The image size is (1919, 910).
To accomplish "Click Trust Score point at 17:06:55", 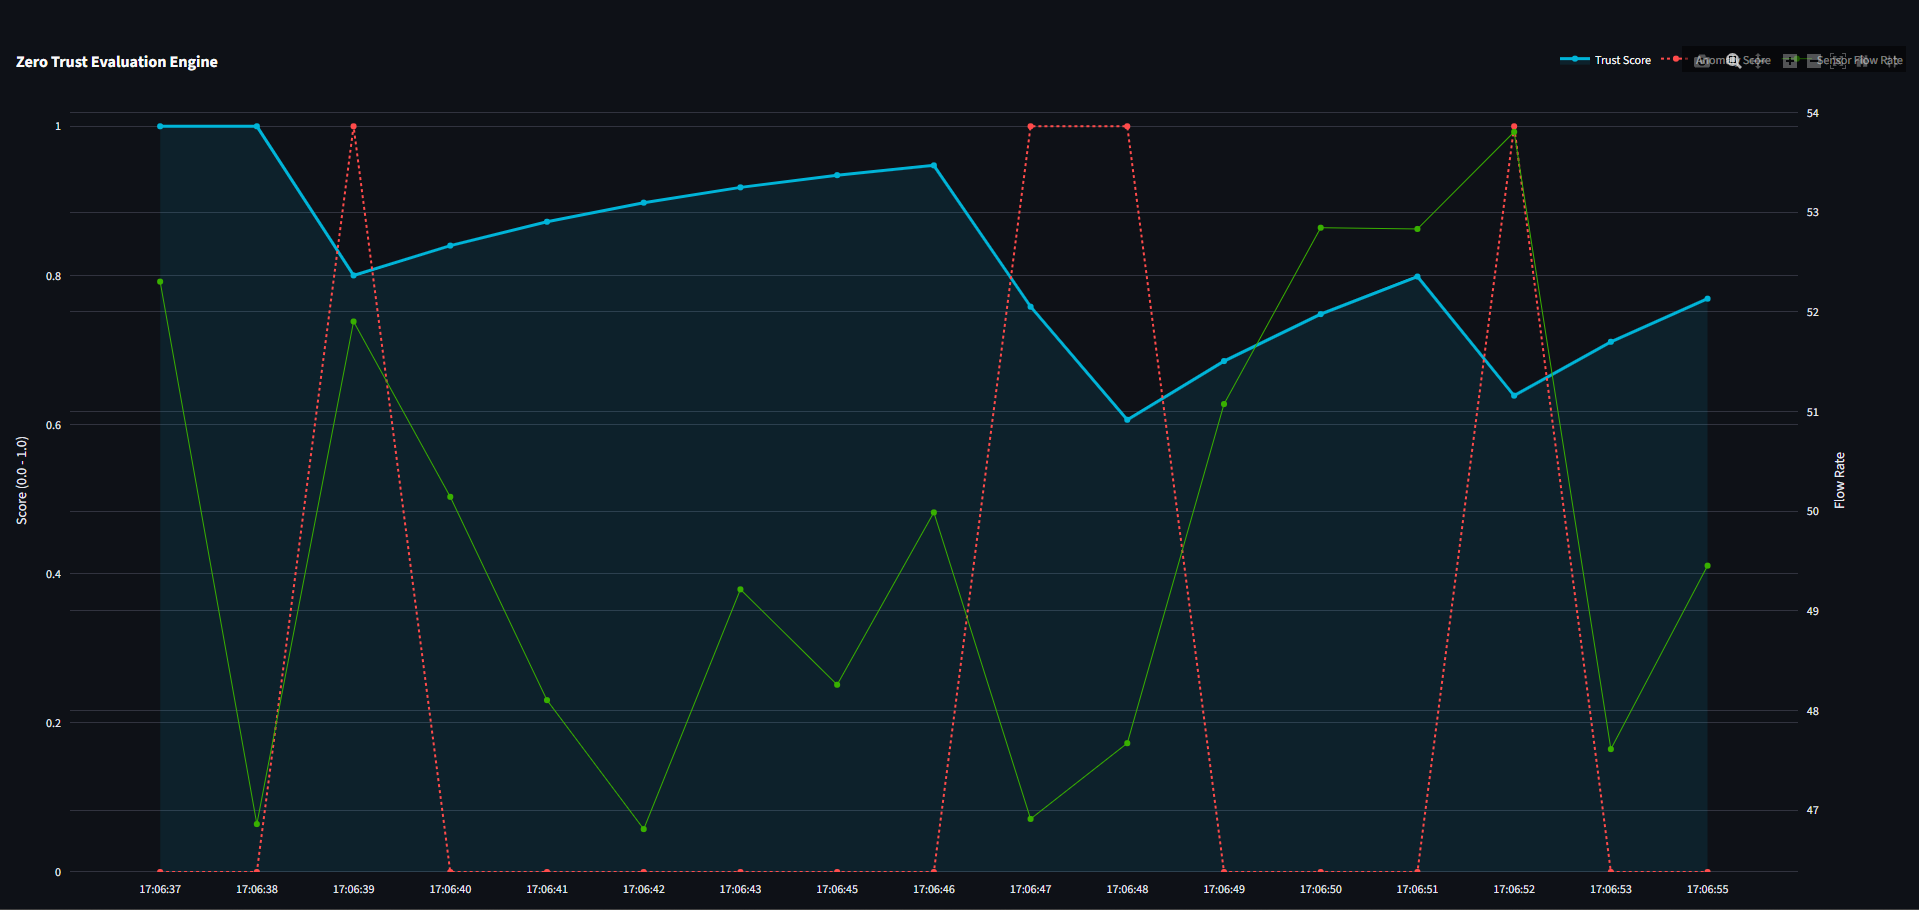I will click(x=1707, y=299).
